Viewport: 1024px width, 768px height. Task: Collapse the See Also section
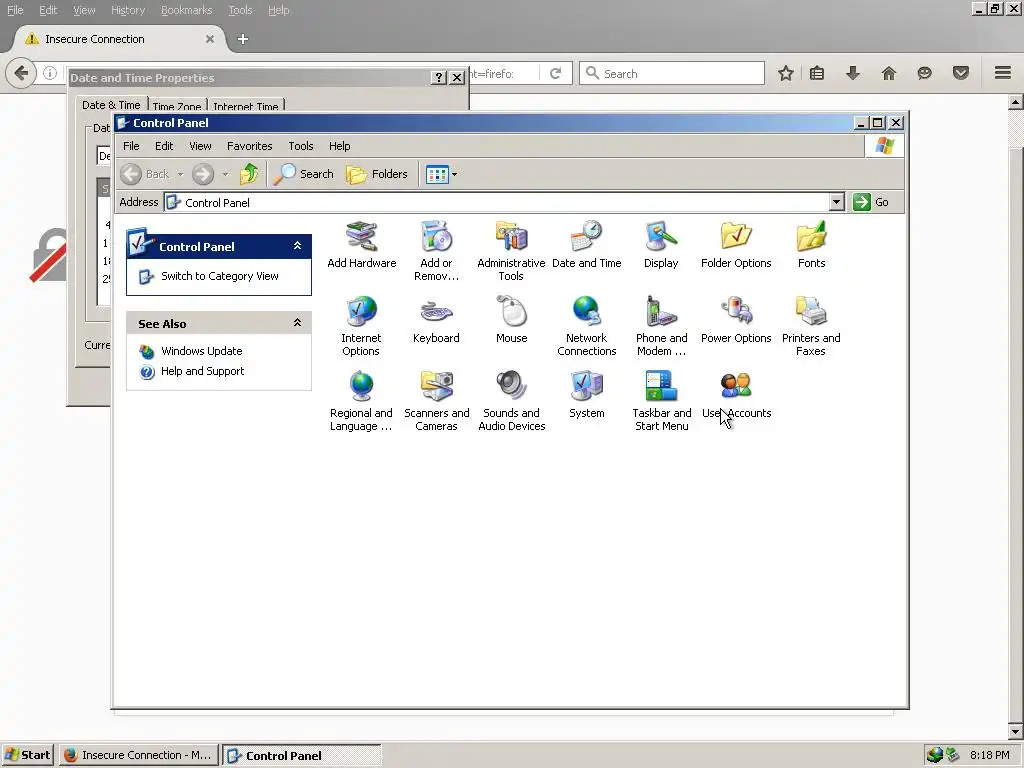tap(297, 323)
